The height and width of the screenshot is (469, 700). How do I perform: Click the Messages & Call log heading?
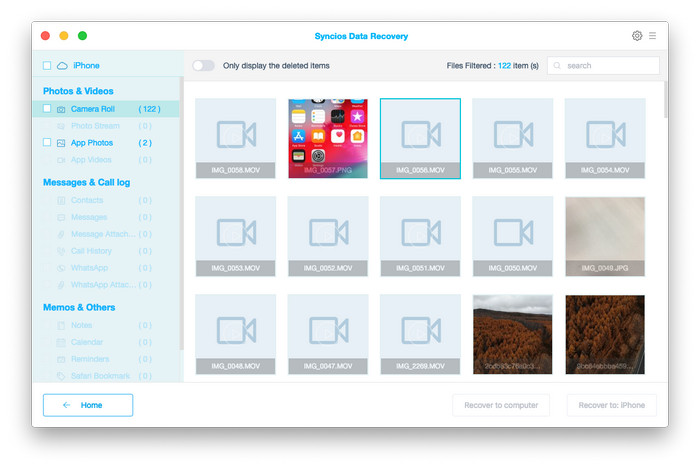(x=87, y=183)
